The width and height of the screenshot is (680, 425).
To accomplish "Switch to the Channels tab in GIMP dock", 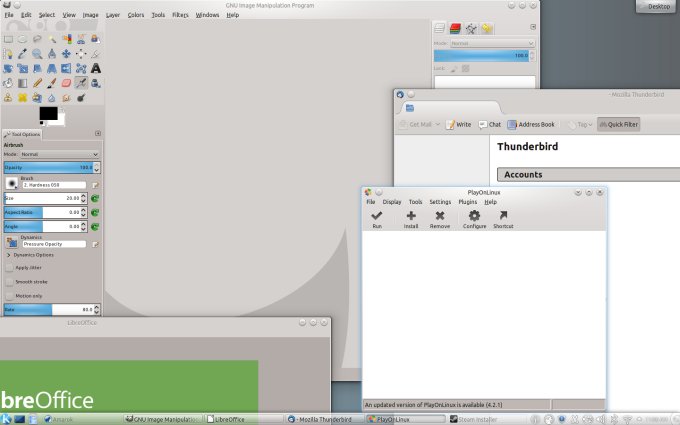I will 455,29.
